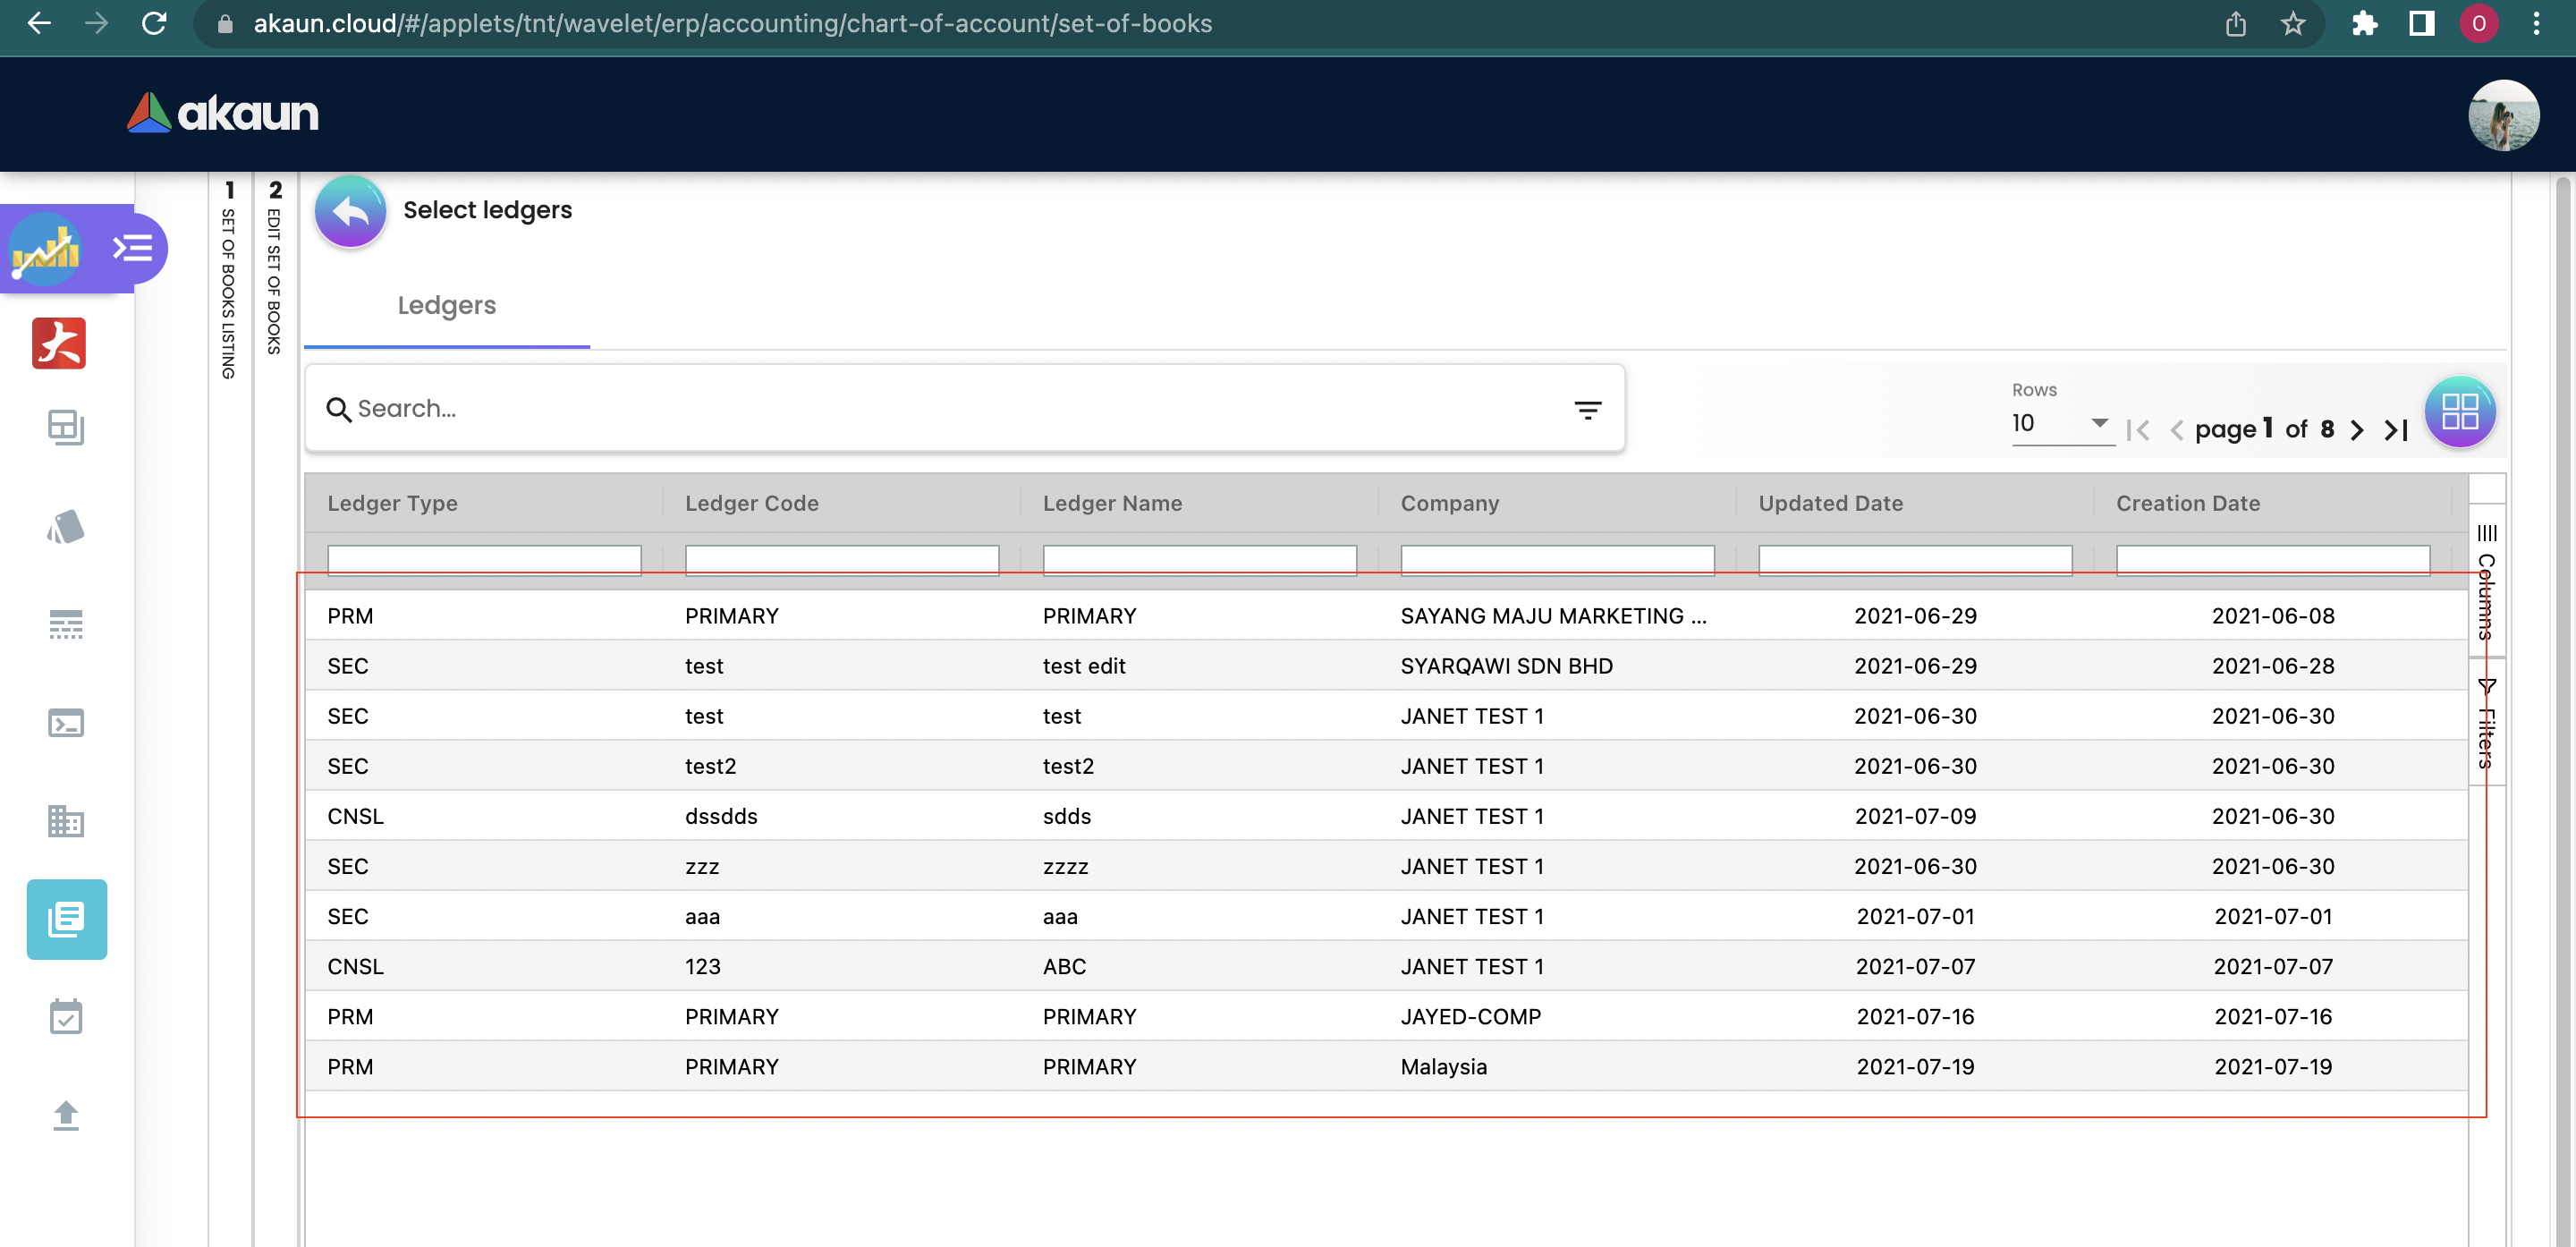
Task: Toggle the Columns side panel
Action: (x=2486, y=583)
